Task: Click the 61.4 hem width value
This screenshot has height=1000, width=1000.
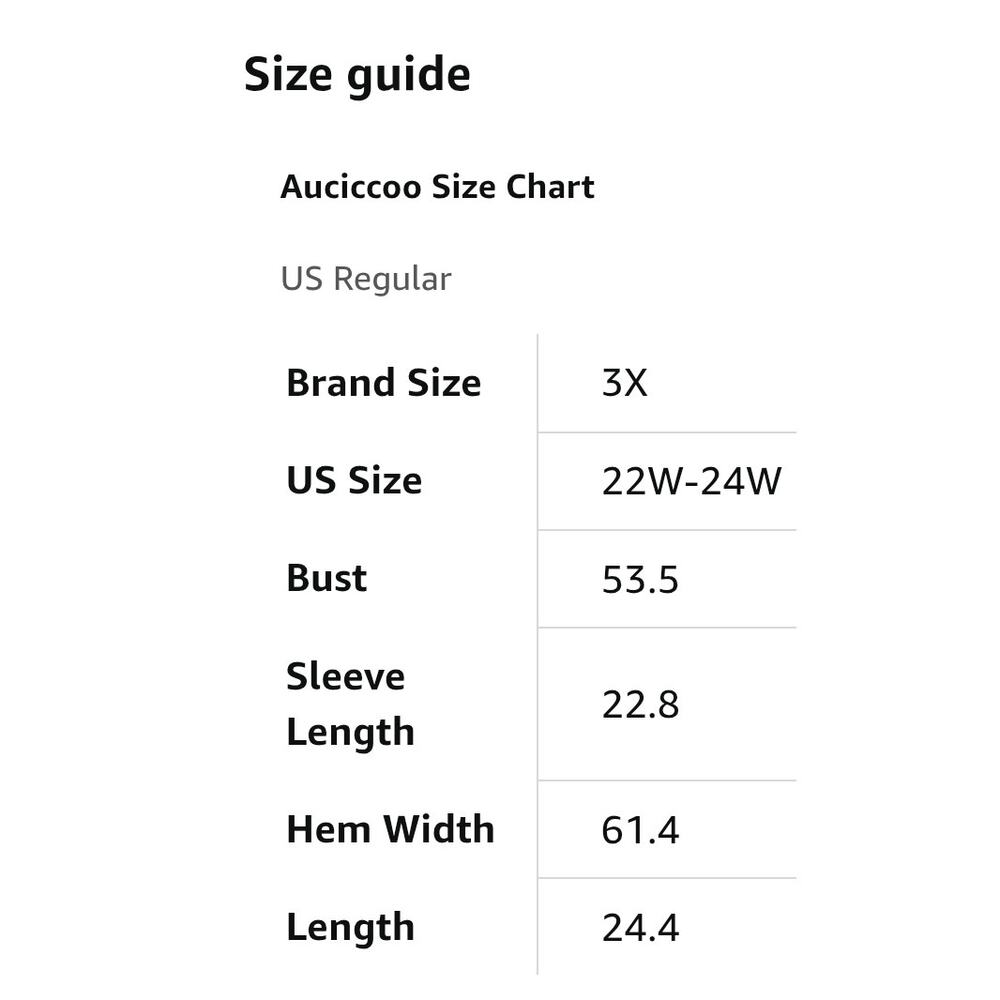Action: (x=640, y=830)
